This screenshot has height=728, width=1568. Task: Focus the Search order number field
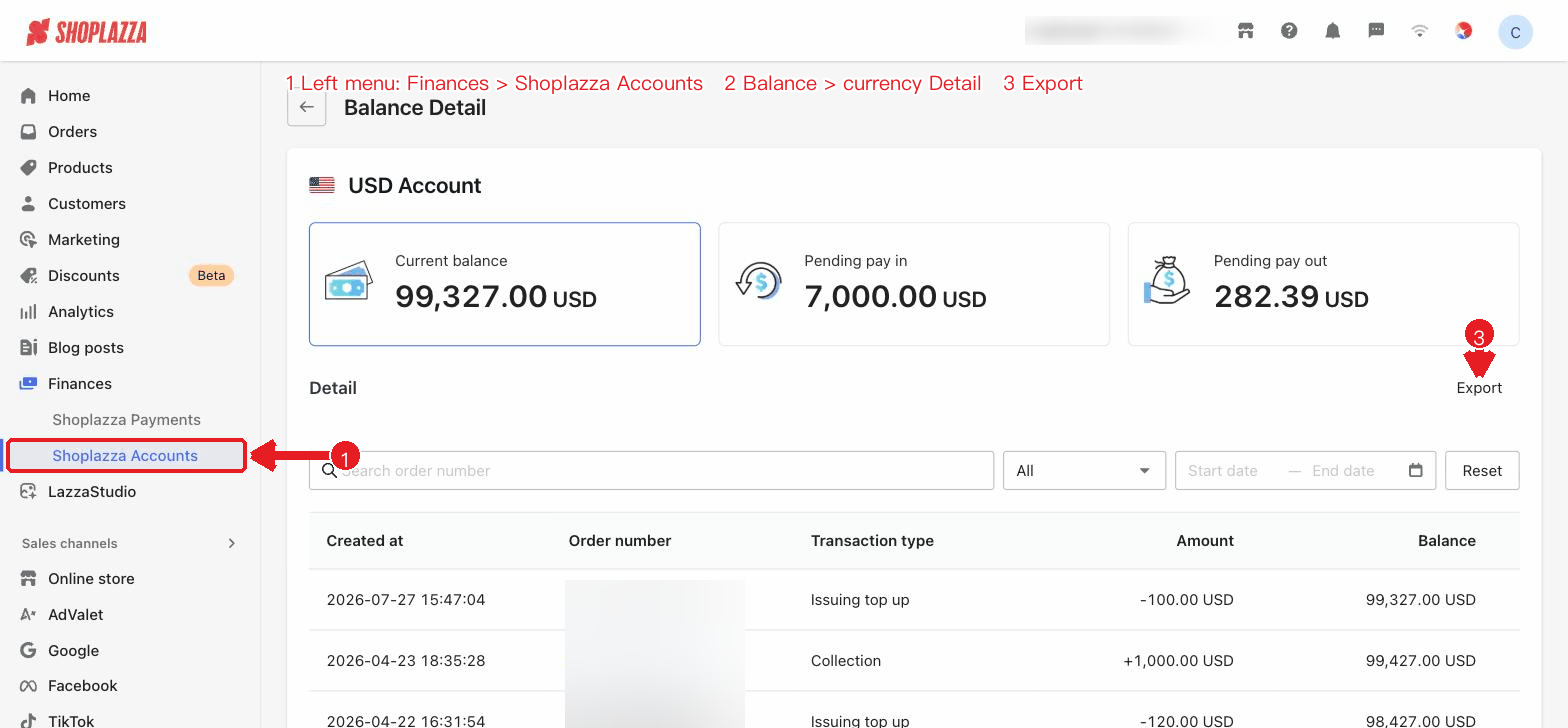click(x=651, y=471)
